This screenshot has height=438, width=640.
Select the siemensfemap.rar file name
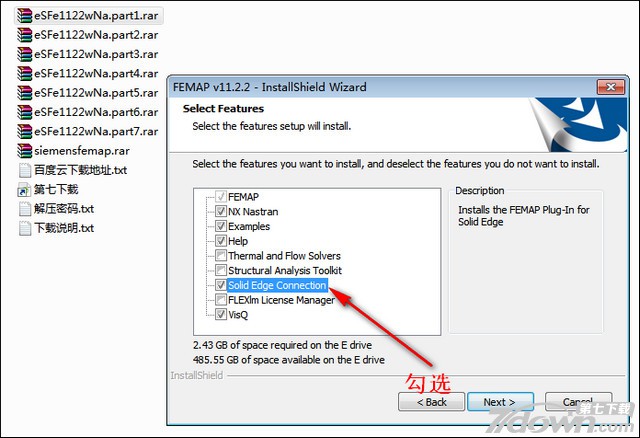pos(82,151)
